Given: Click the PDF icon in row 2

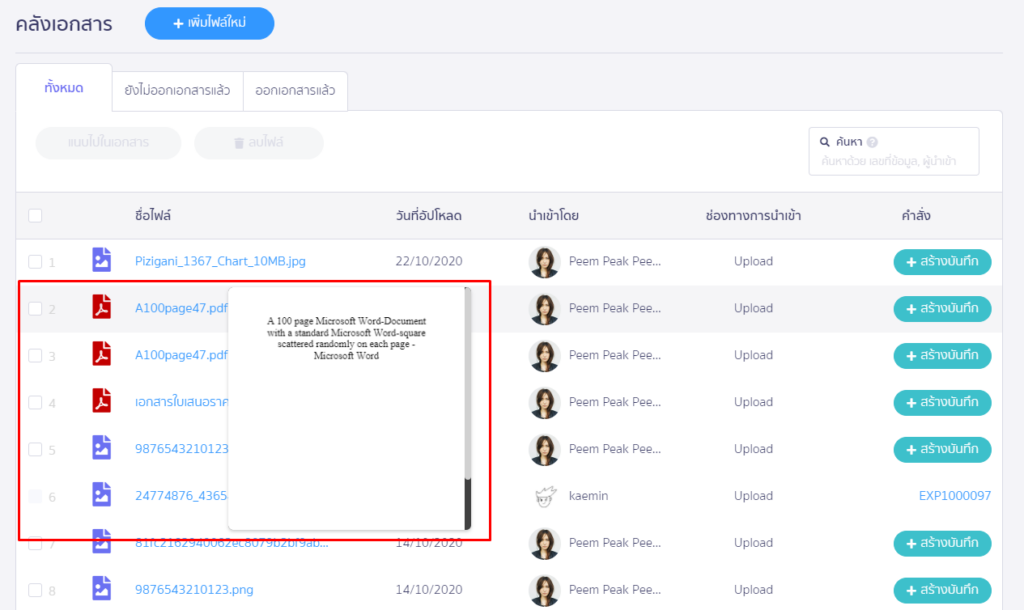Looking at the screenshot, I should (101, 307).
